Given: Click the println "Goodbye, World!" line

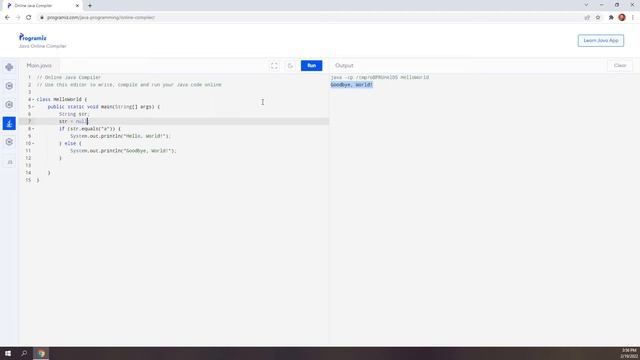Looking at the screenshot, I should click(x=123, y=151).
